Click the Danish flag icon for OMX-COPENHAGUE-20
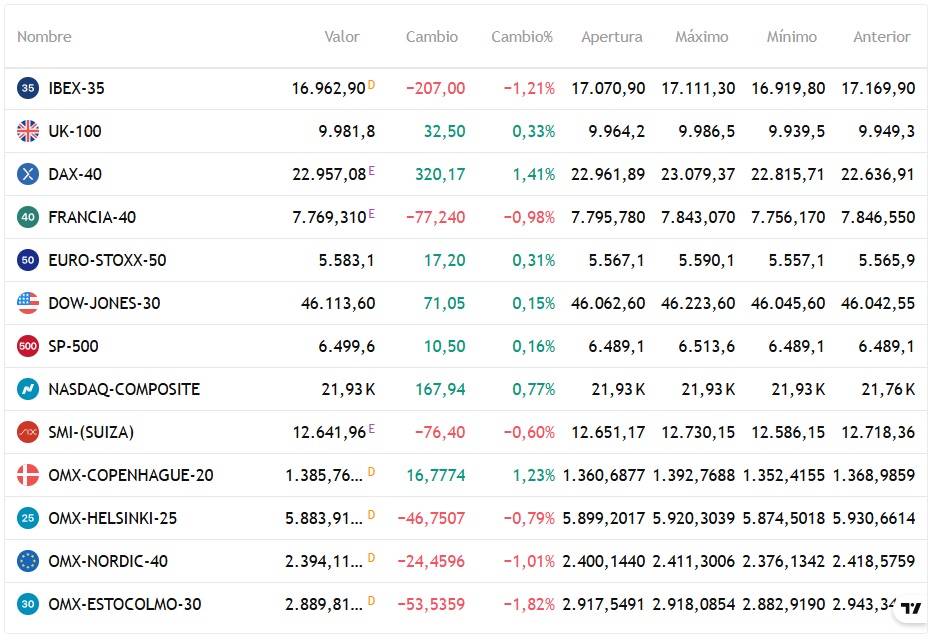Image resolution: width=936 pixels, height=640 pixels. tap(28, 475)
